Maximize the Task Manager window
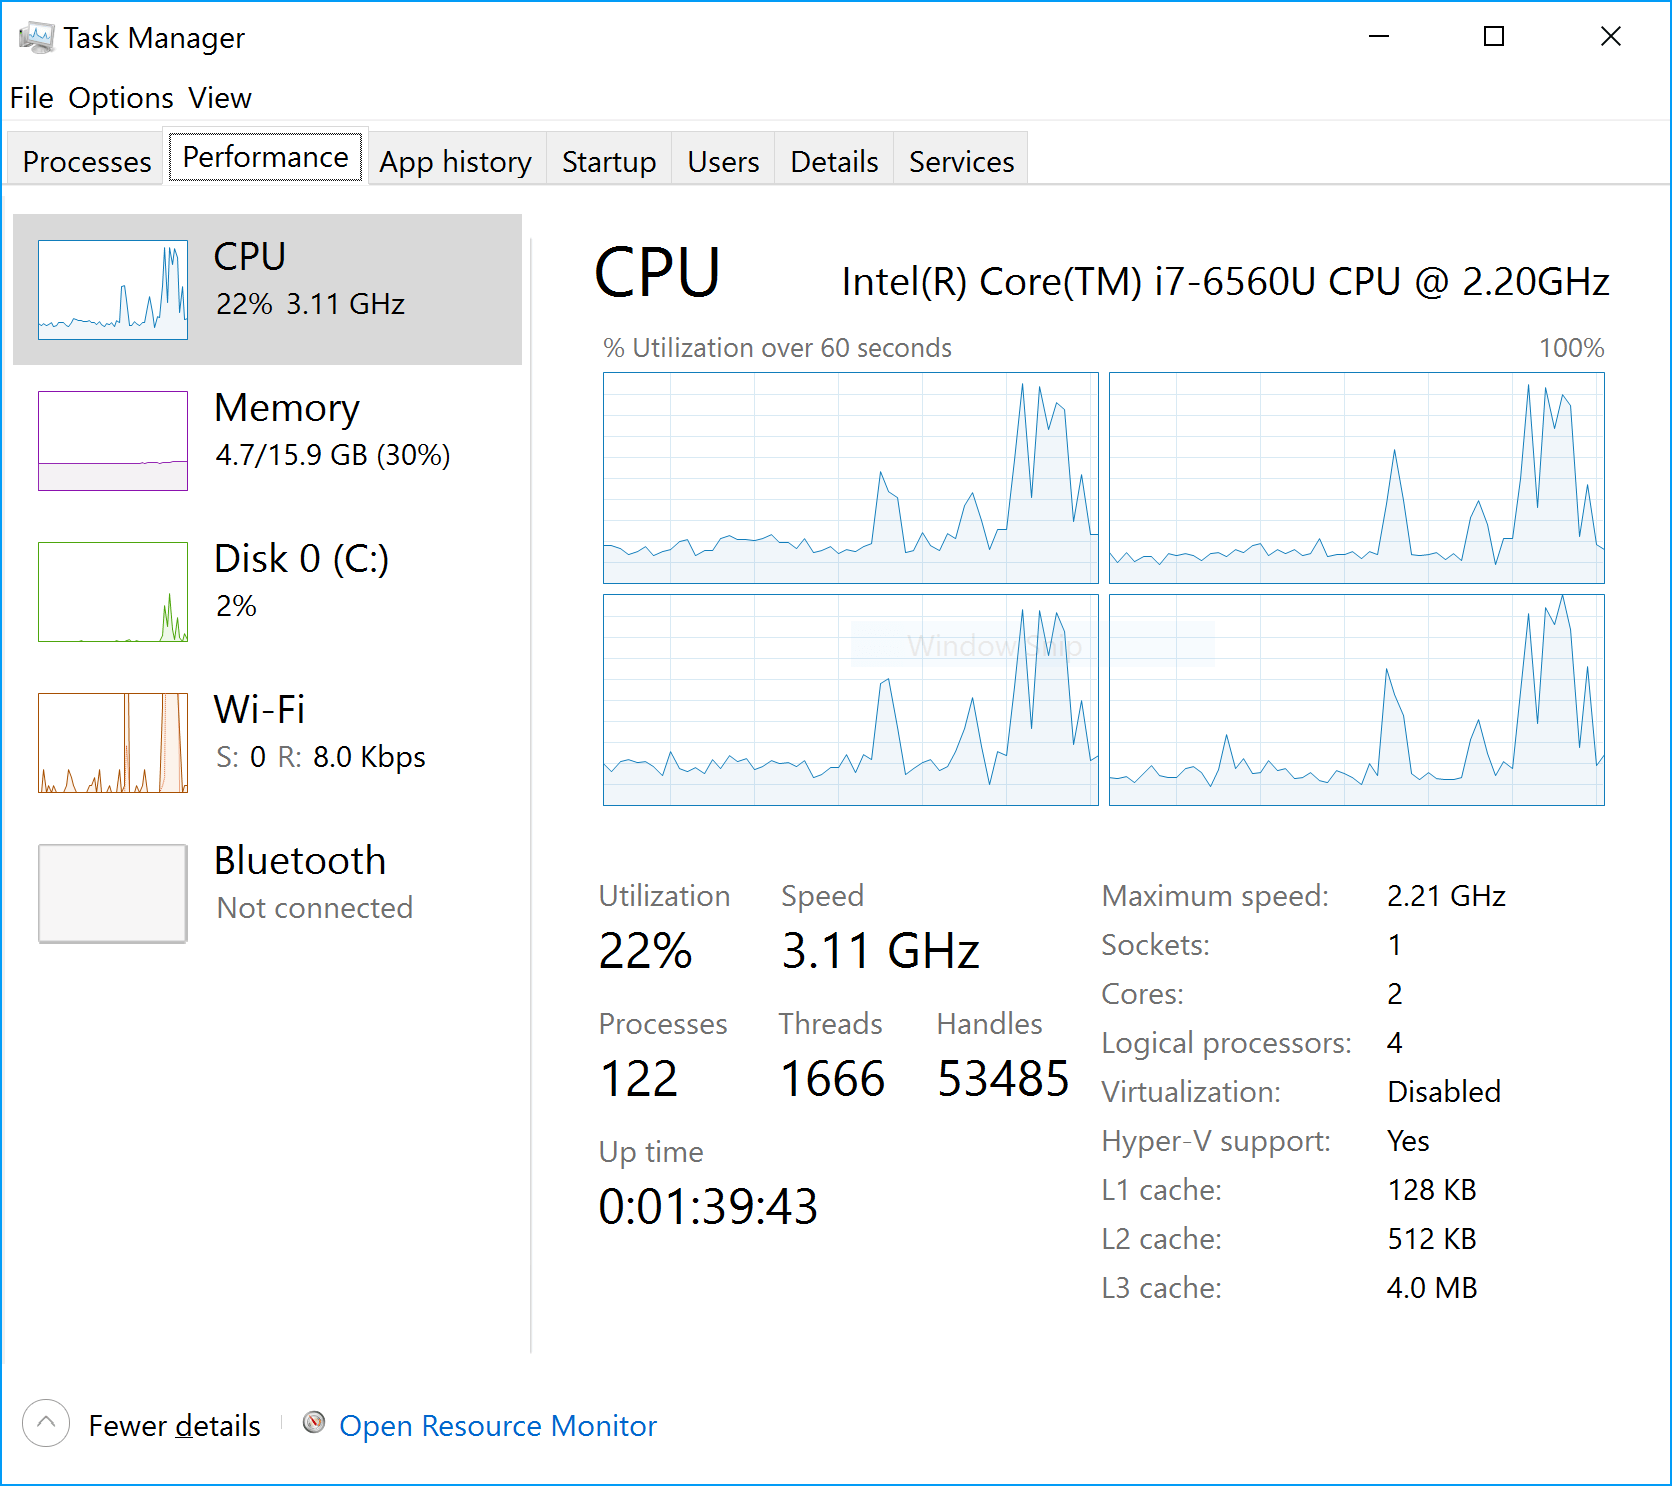This screenshot has height=1486, width=1672. pos(1494,37)
